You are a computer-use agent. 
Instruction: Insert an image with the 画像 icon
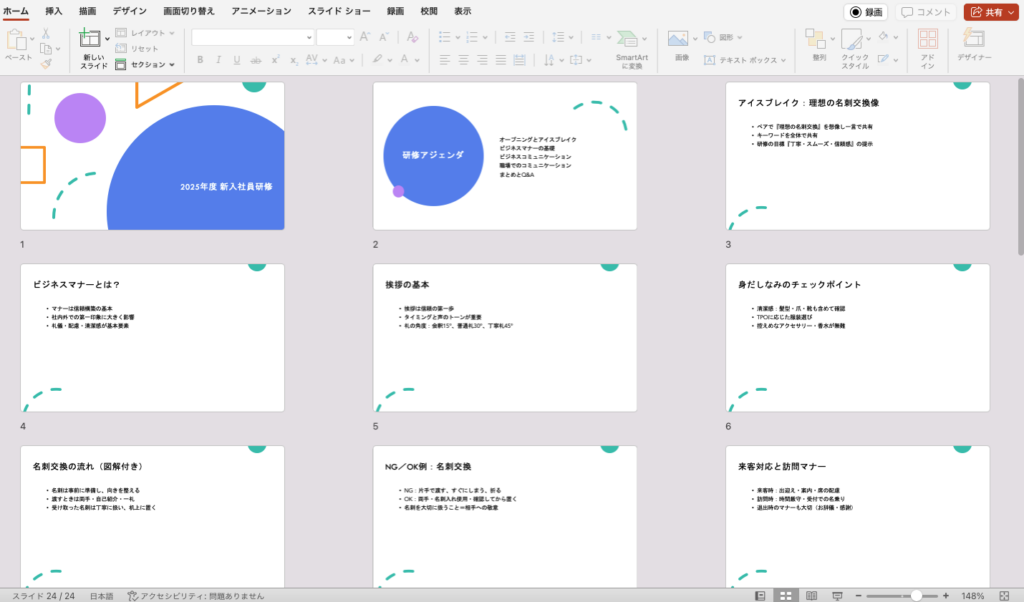(678, 39)
